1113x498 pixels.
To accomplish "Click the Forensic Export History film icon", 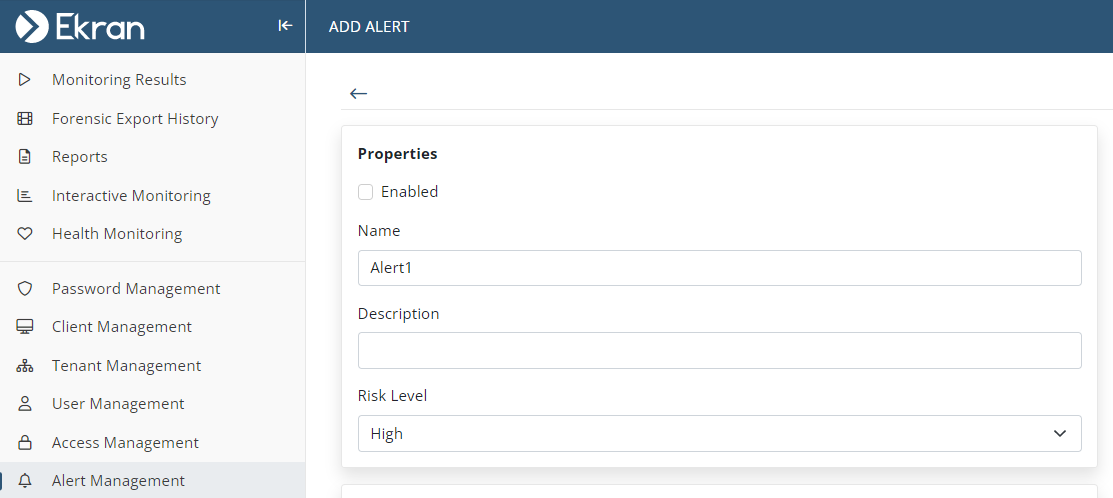I will pyautogui.click(x=25, y=119).
